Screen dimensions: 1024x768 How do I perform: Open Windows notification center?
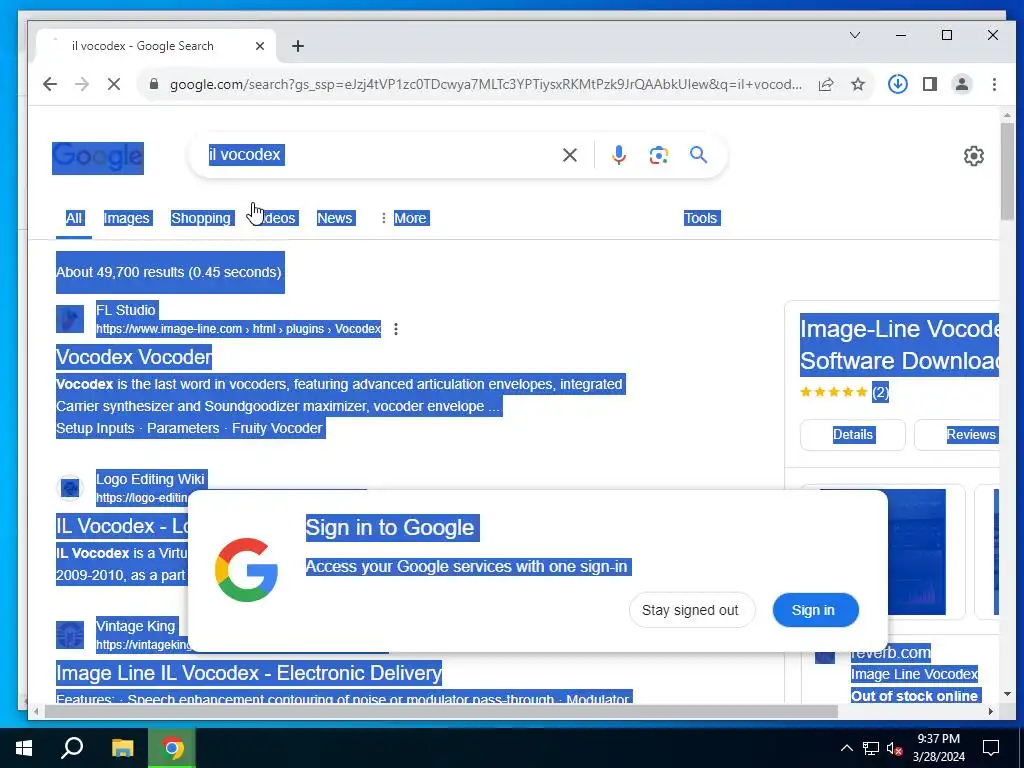coord(991,748)
